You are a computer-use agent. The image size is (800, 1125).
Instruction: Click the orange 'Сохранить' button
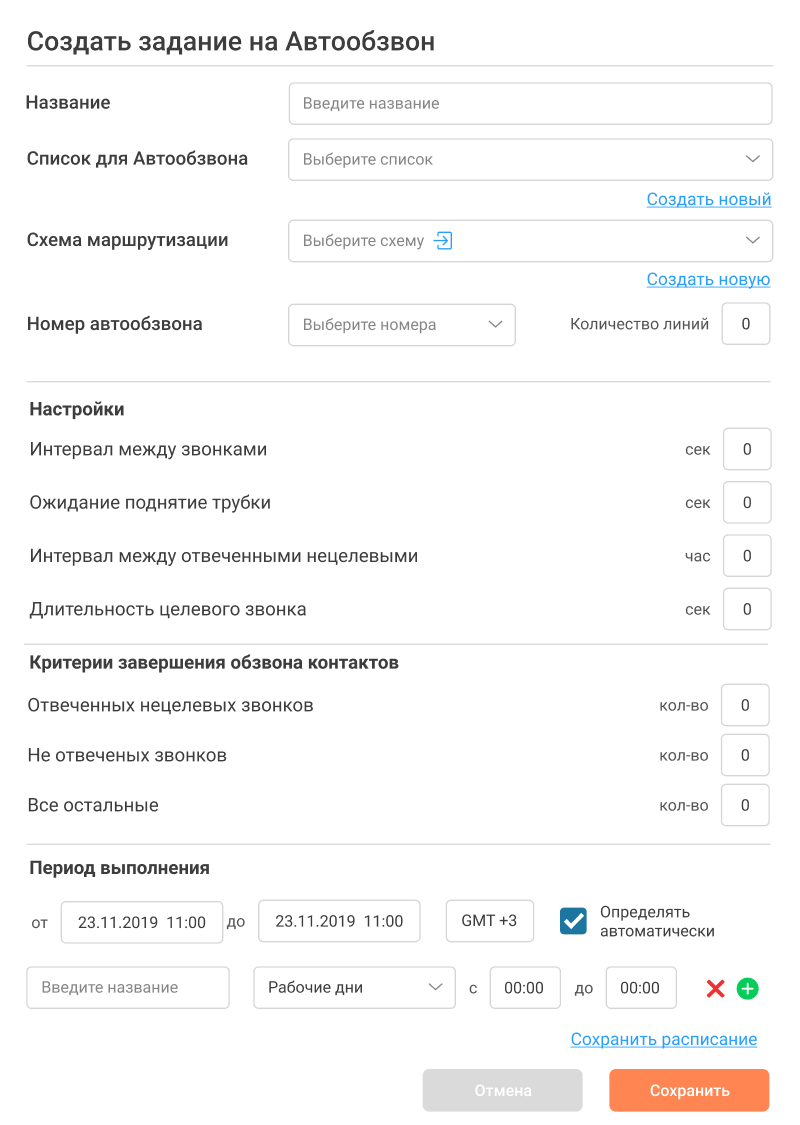689,1091
